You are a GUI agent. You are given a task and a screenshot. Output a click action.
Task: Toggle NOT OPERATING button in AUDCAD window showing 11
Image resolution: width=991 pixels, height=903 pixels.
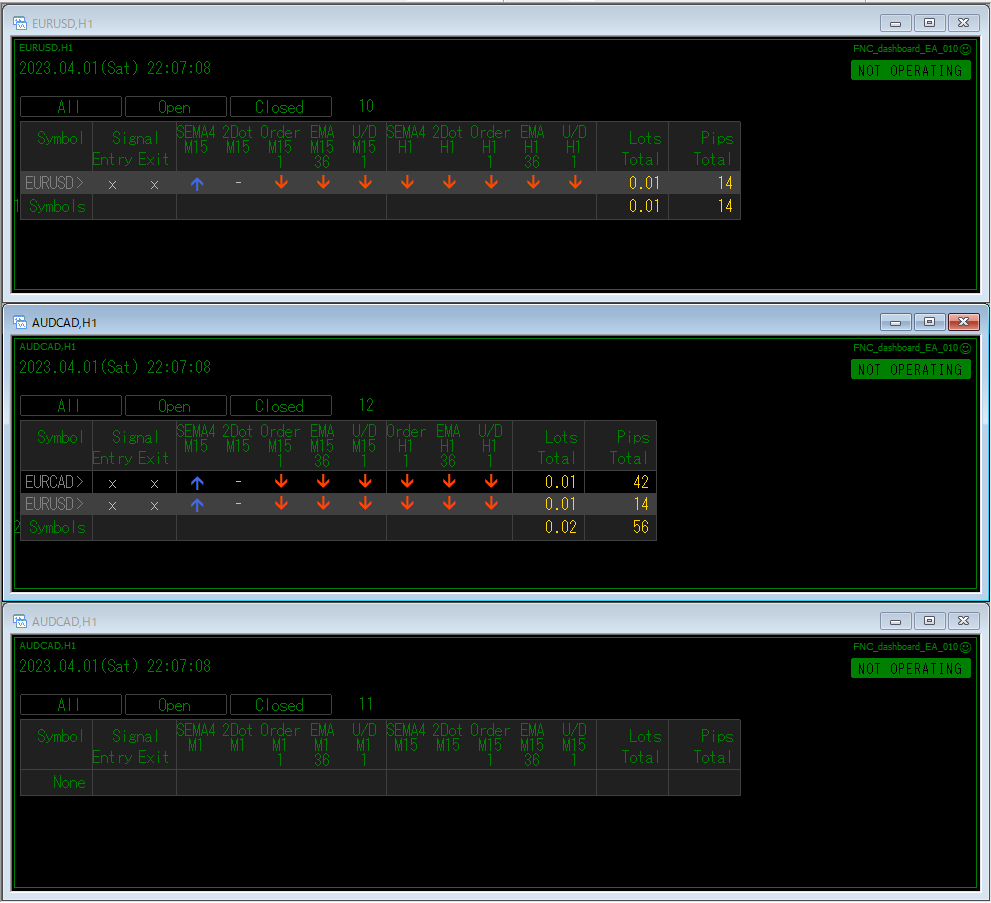(x=911, y=669)
